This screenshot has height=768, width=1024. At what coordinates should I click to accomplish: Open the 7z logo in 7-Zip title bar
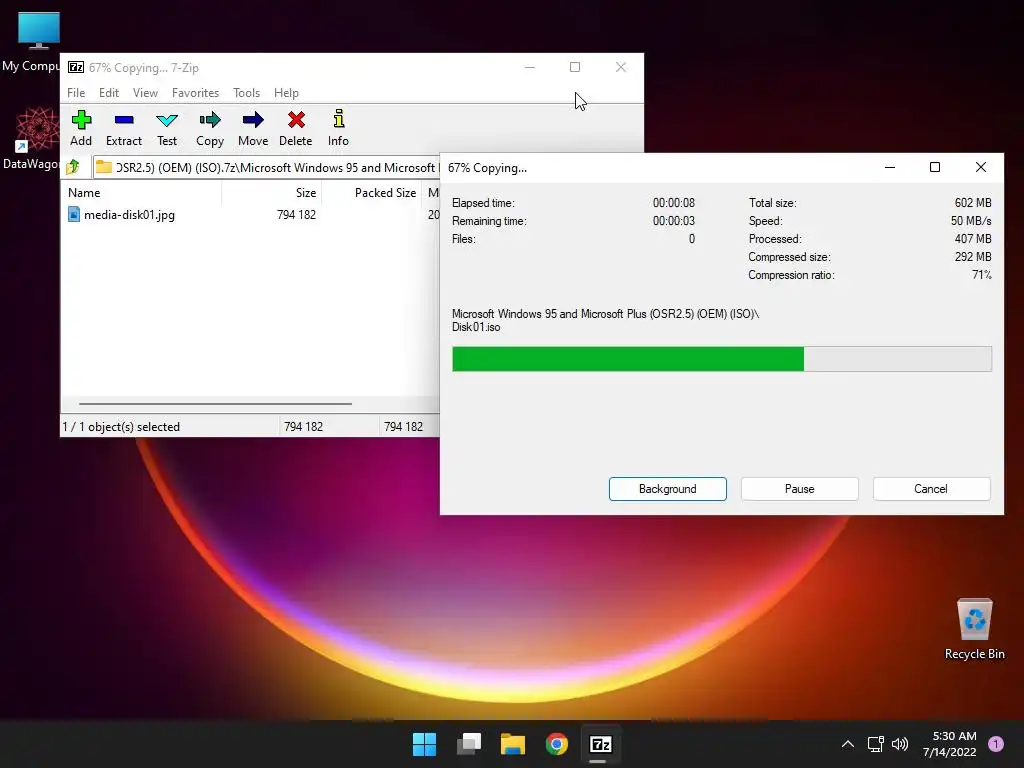click(x=76, y=67)
